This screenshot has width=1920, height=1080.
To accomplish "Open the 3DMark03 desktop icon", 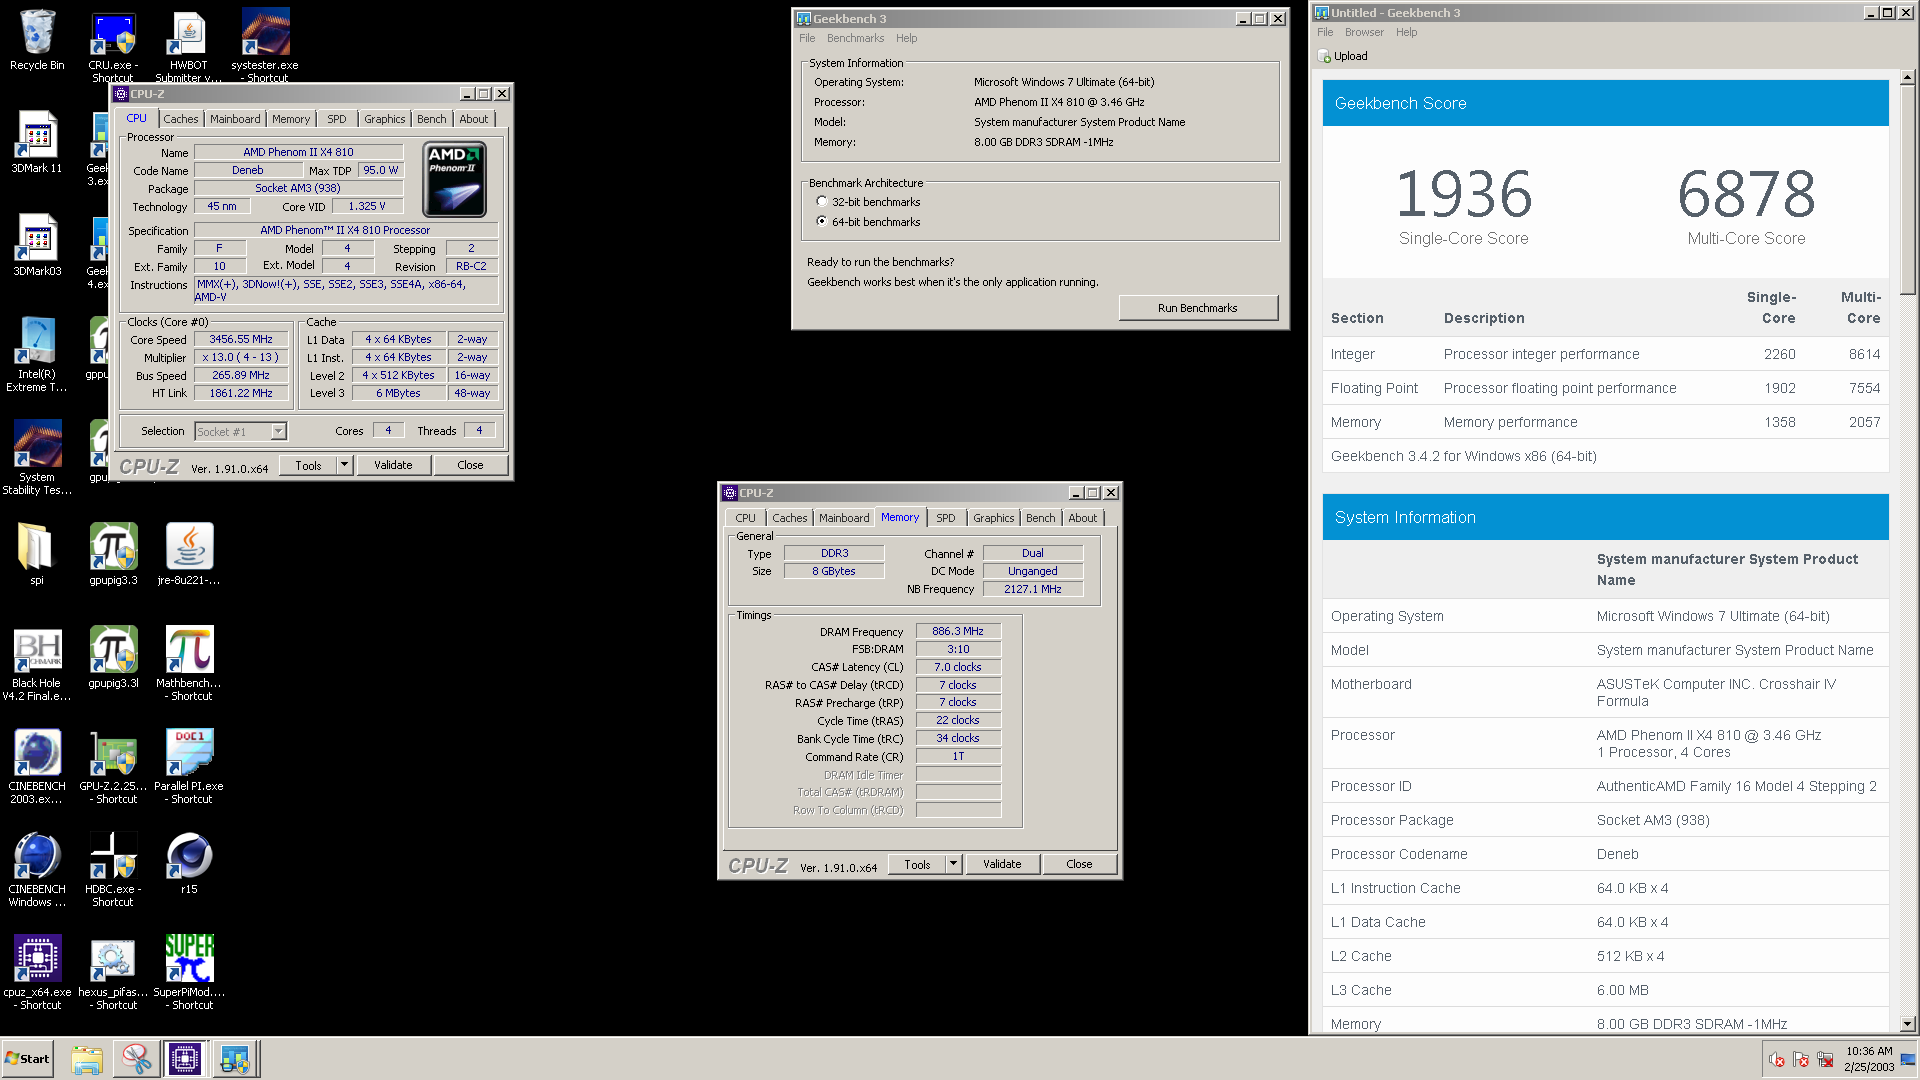I will [x=37, y=245].
